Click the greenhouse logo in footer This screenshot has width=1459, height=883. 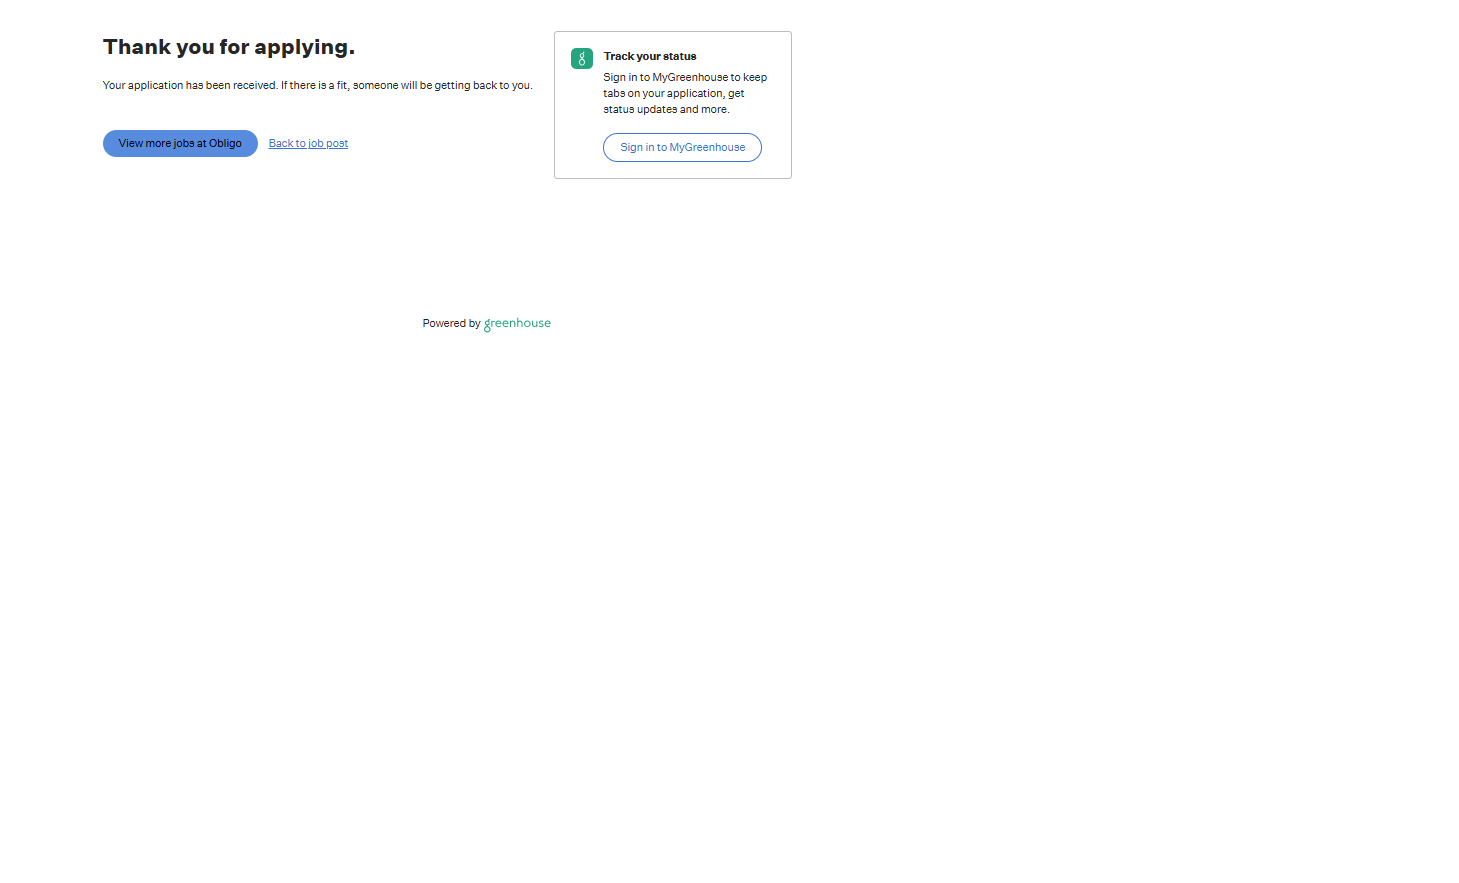pyautogui.click(x=517, y=324)
